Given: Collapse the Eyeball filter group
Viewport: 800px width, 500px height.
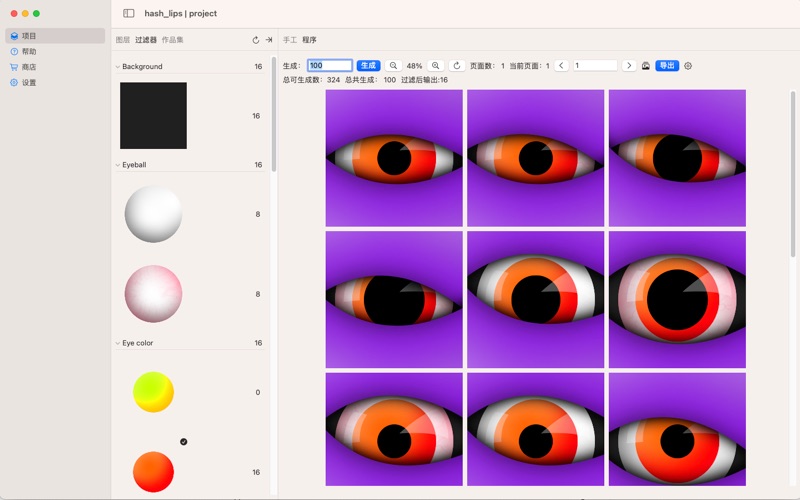Looking at the screenshot, I should coord(117,165).
